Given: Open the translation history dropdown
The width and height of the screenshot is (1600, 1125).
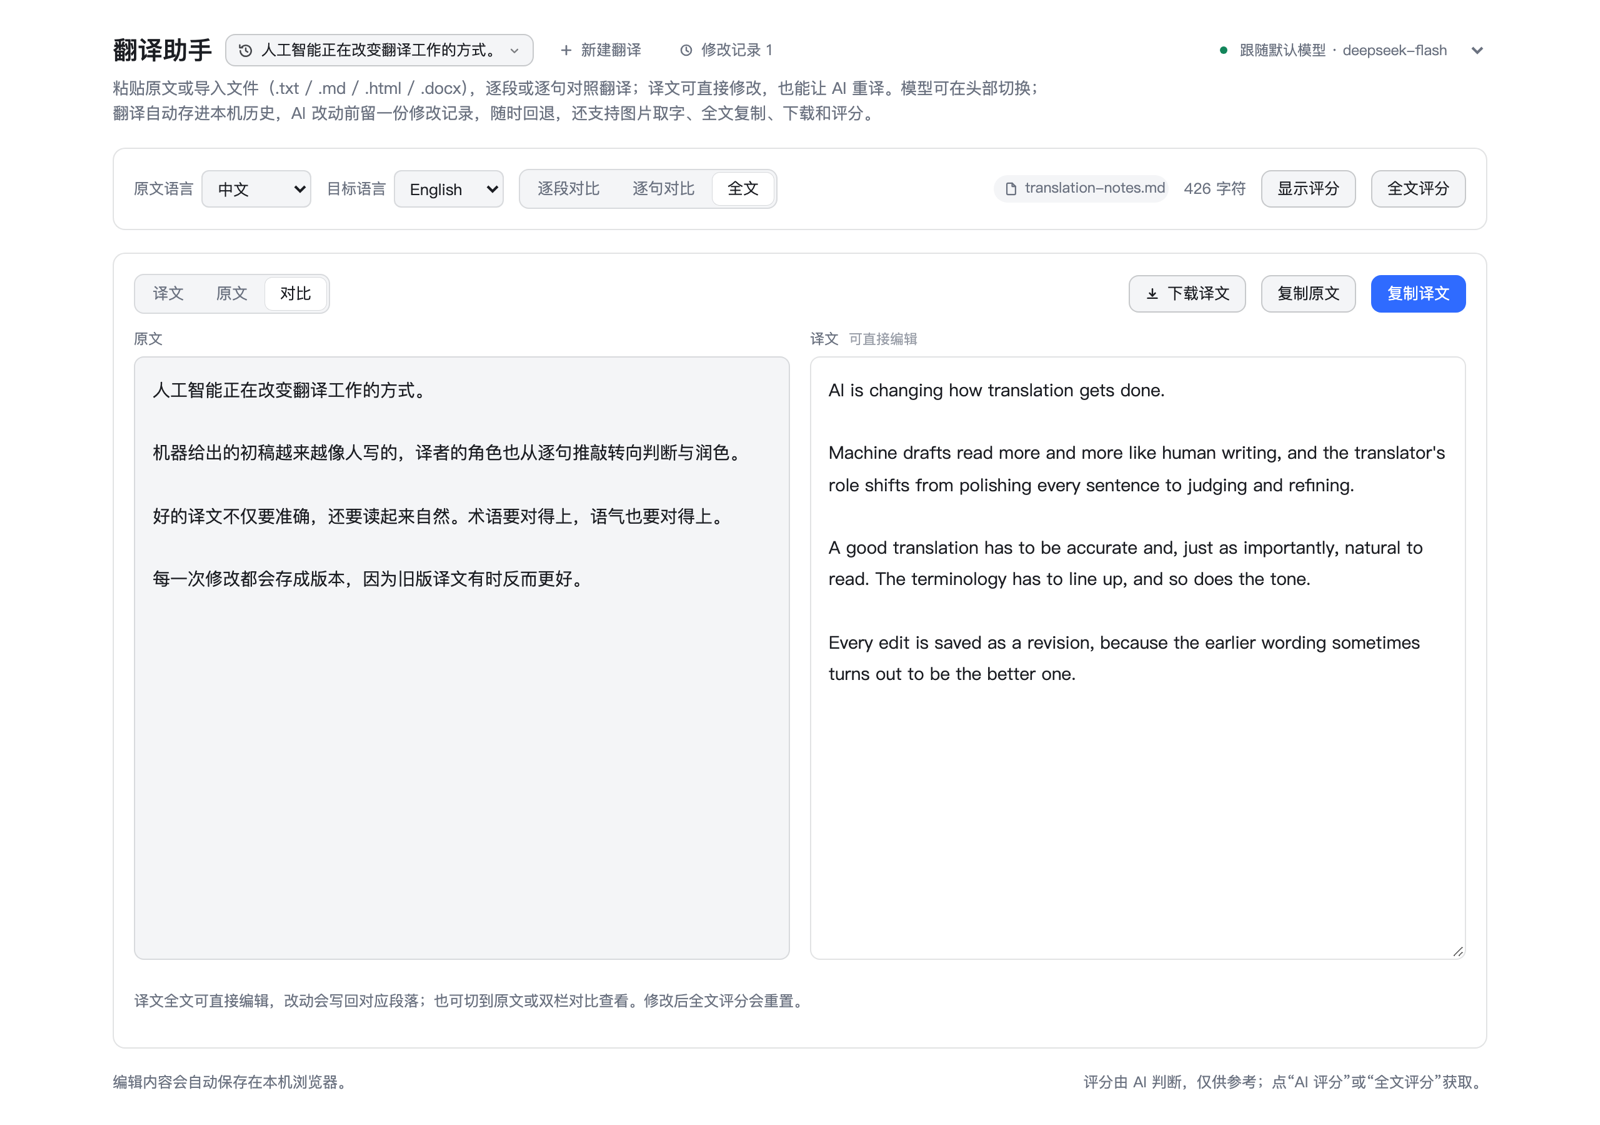Looking at the screenshot, I should coord(379,50).
